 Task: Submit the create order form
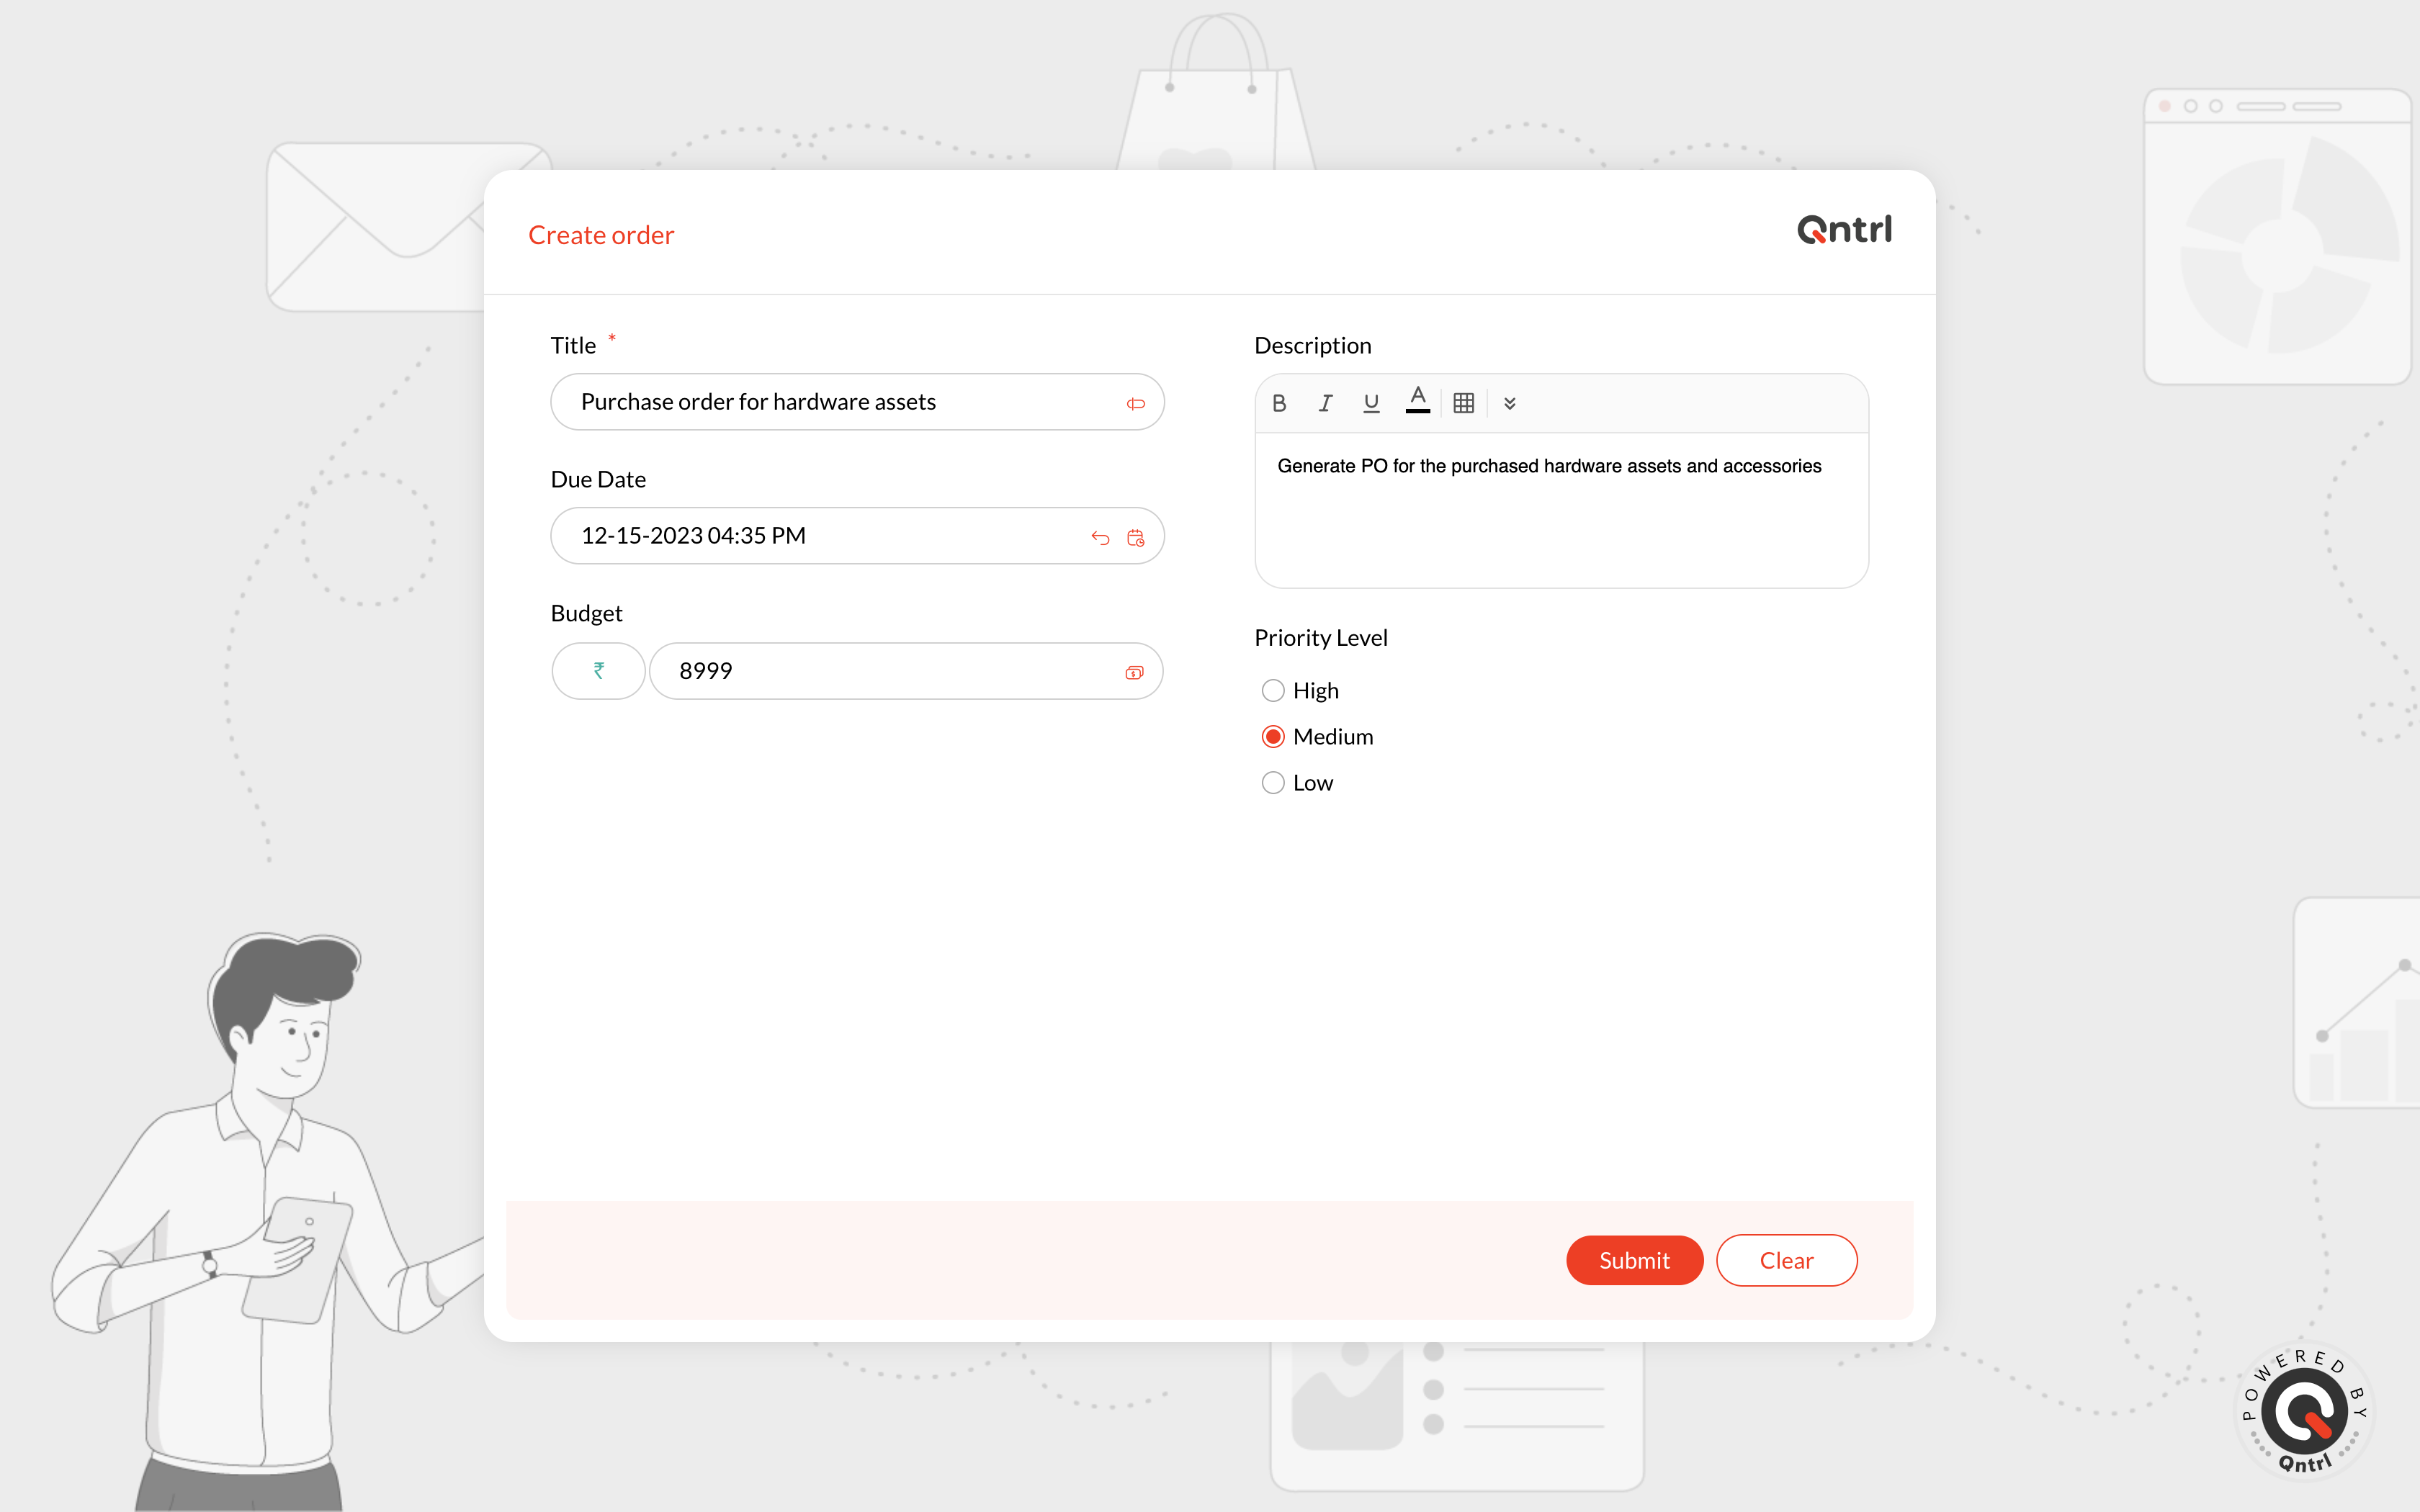click(x=1634, y=1260)
